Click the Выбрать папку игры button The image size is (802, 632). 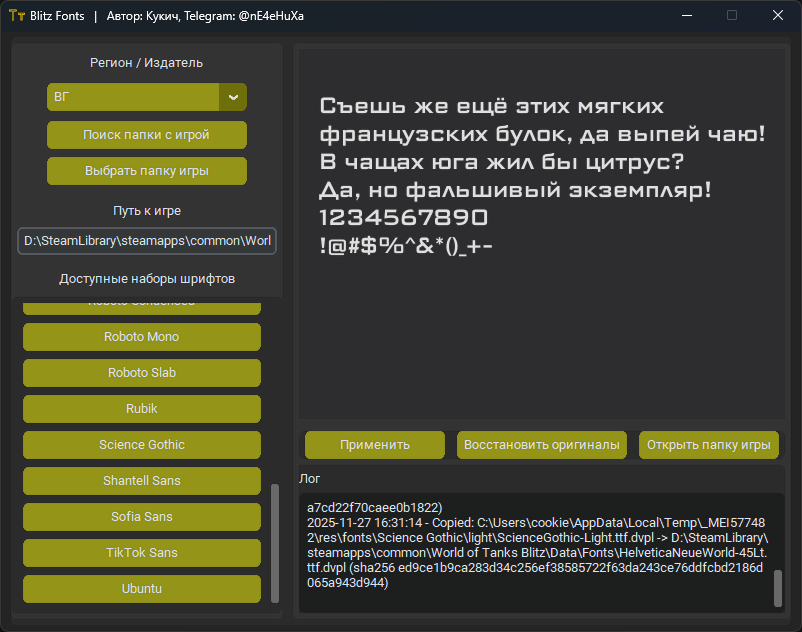click(146, 170)
